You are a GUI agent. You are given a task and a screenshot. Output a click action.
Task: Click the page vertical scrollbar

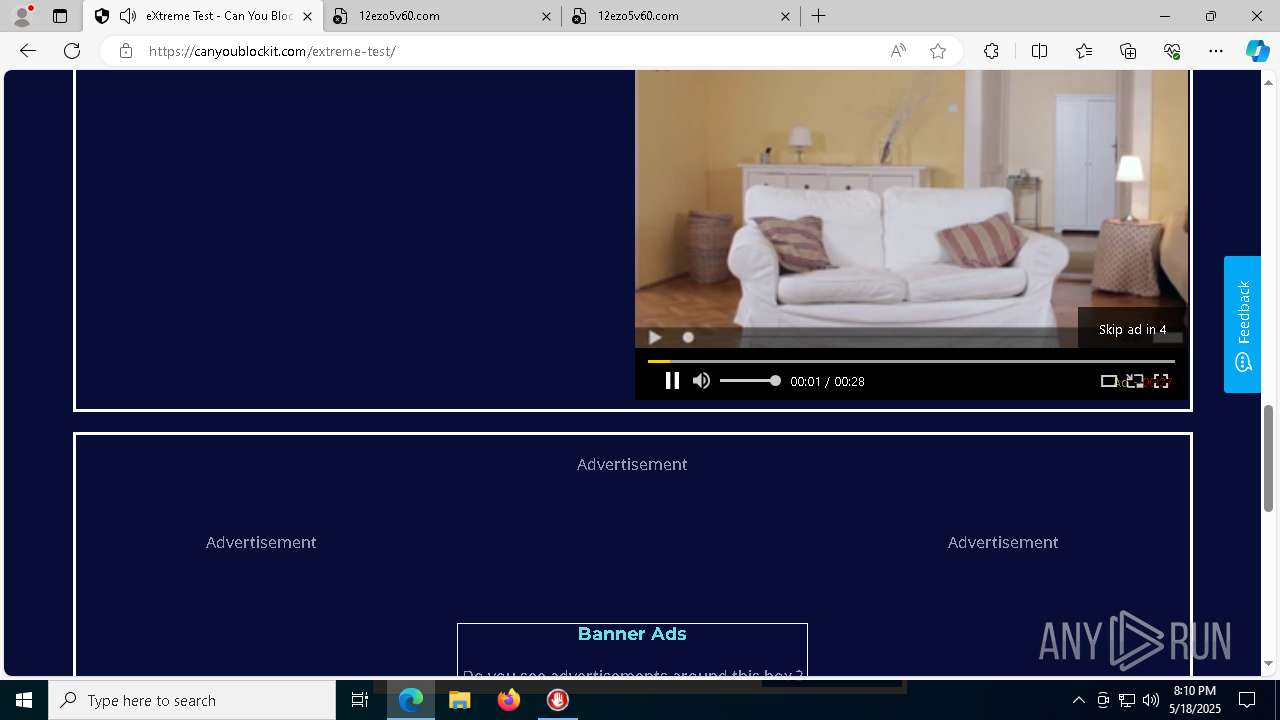1269,458
